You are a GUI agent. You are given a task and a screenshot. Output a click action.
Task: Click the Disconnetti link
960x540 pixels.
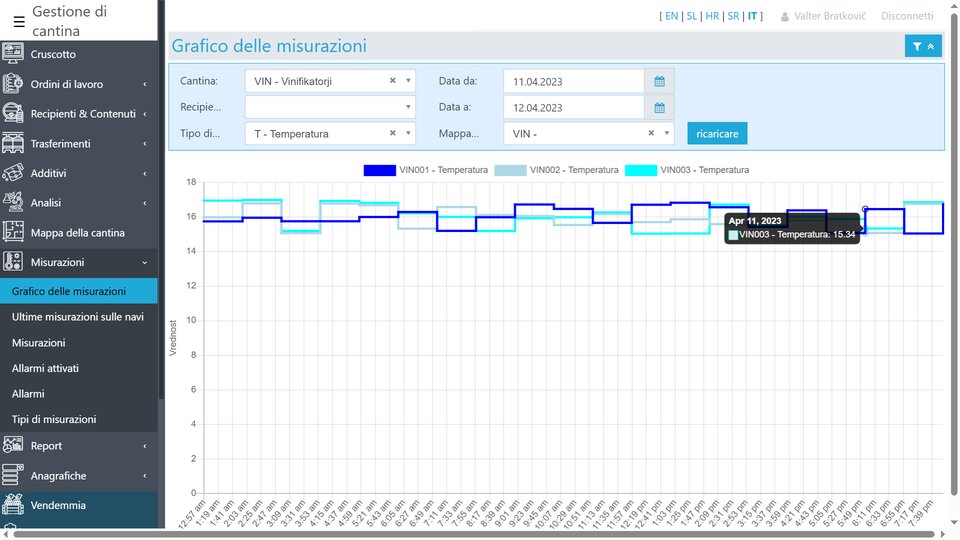tap(907, 16)
